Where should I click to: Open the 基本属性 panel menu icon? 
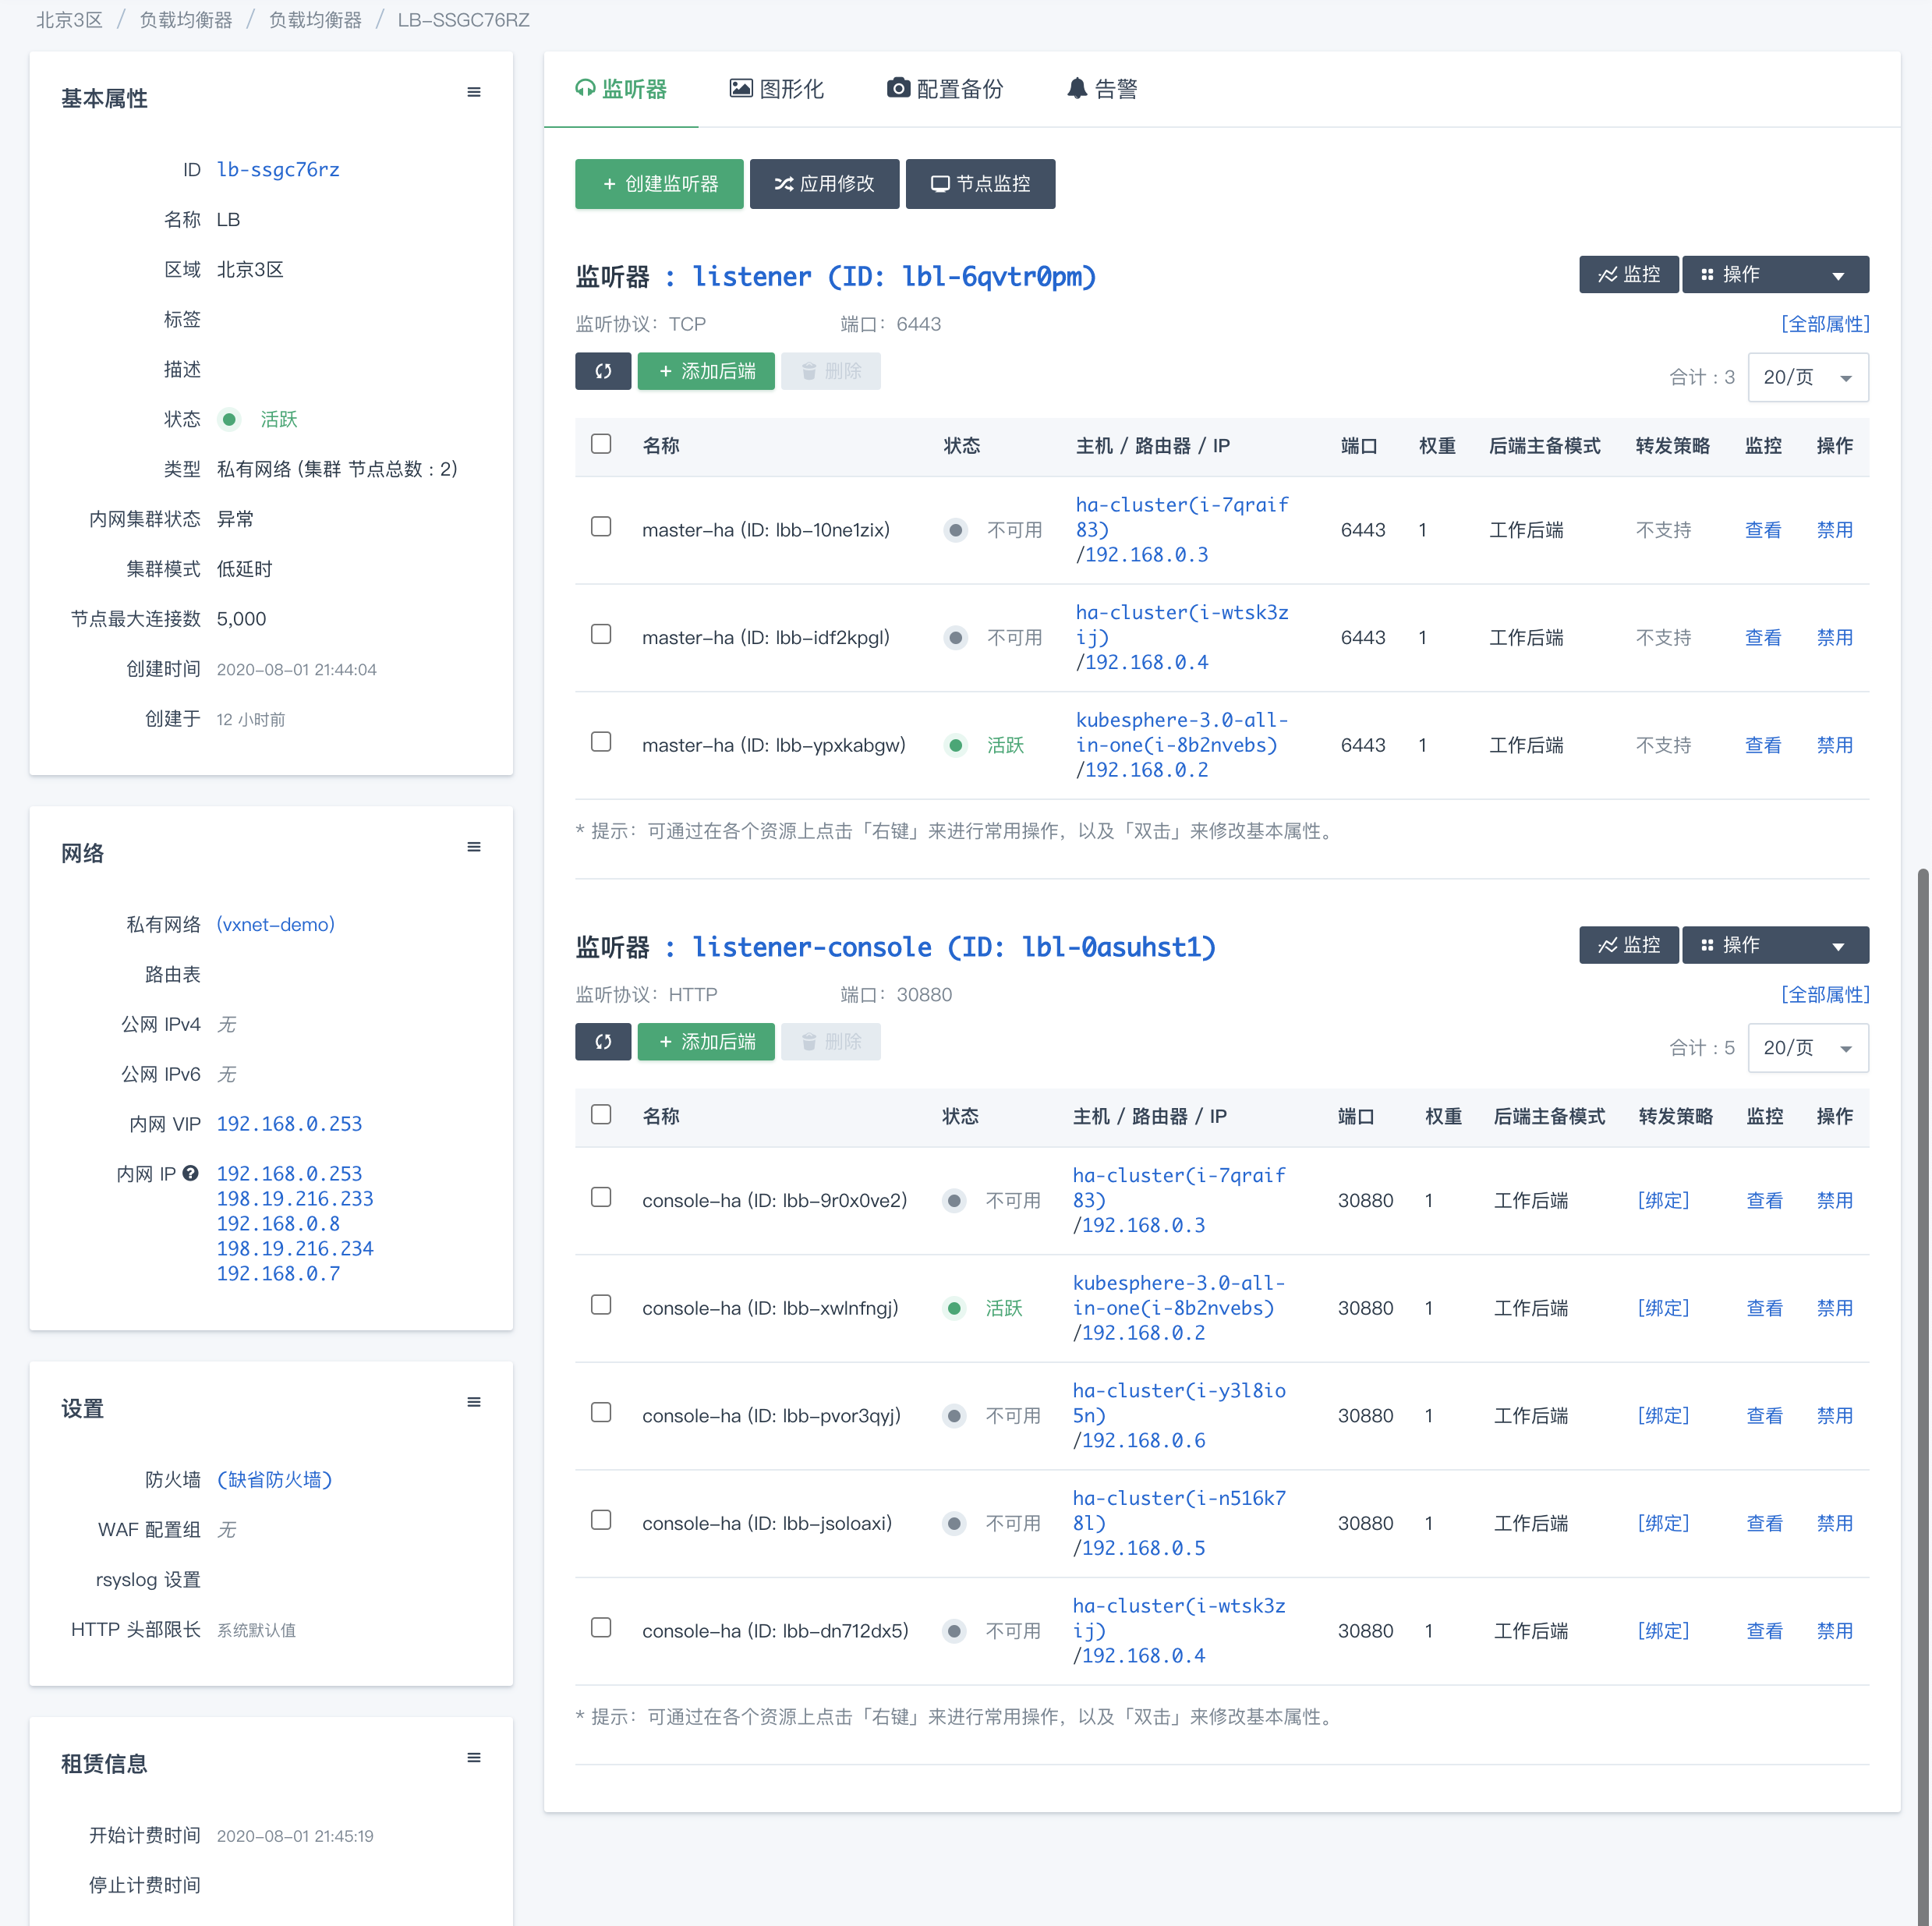point(474,92)
